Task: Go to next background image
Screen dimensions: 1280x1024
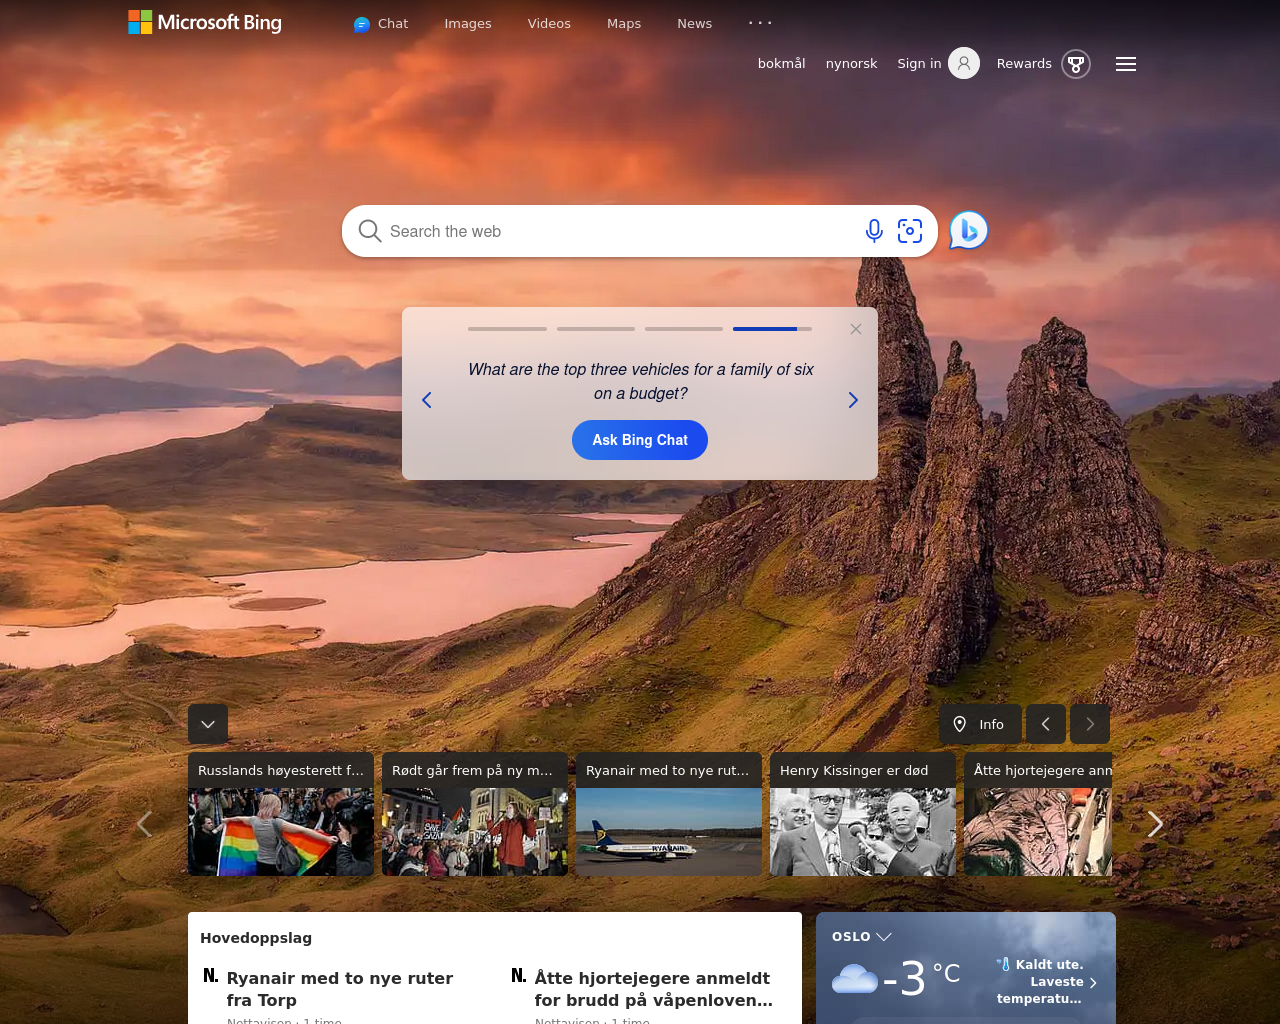Action: [x=1090, y=724]
